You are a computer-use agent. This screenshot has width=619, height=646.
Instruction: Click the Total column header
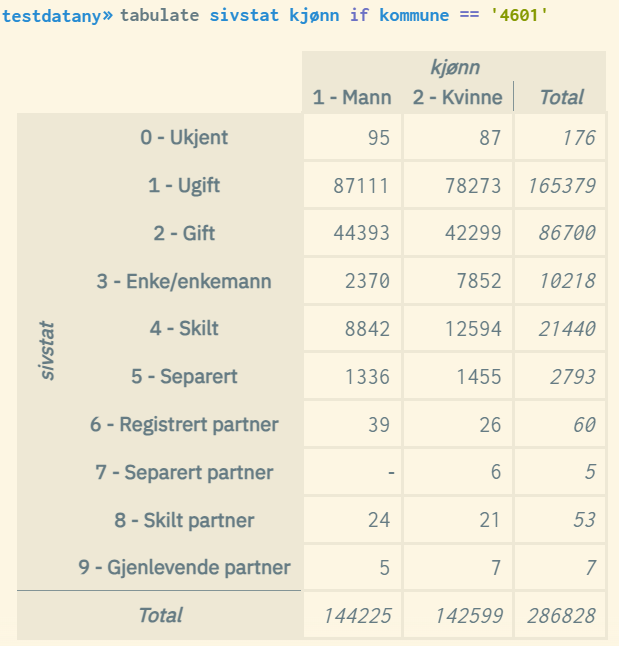[561, 97]
